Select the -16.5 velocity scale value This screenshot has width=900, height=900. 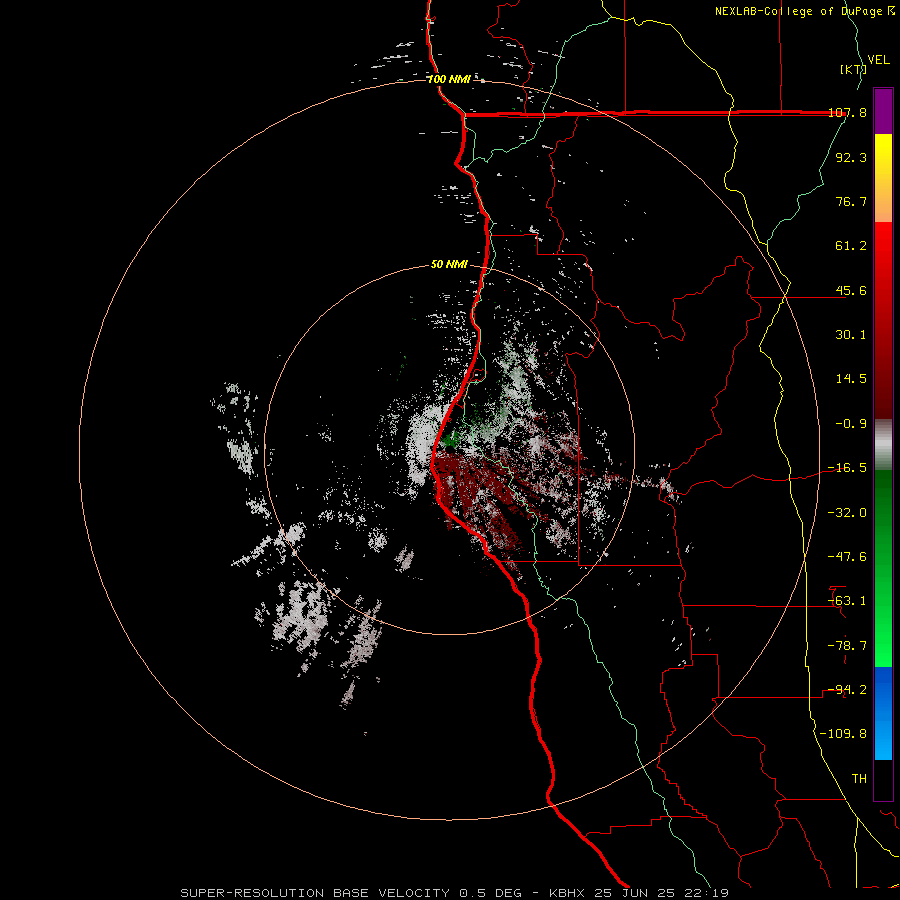(x=847, y=468)
